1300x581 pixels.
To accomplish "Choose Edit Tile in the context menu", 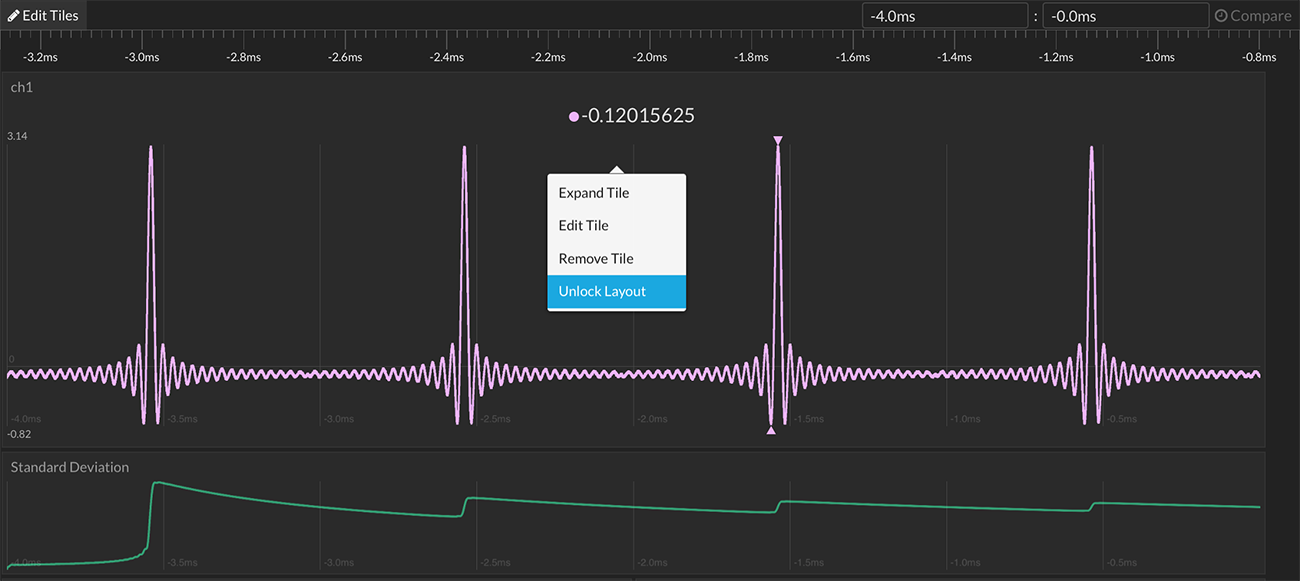I will pos(583,226).
